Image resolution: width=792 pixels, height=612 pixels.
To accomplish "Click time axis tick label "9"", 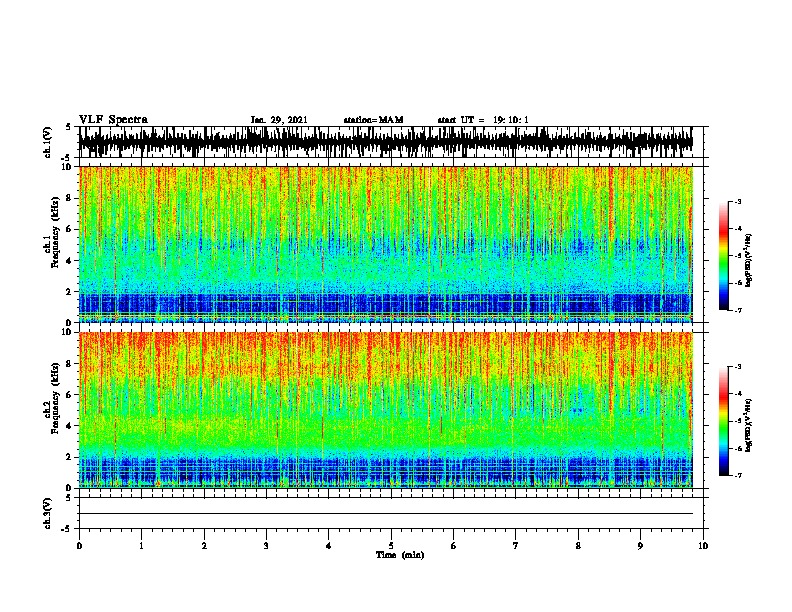I will pyautogui.click(x=640, y=546).
